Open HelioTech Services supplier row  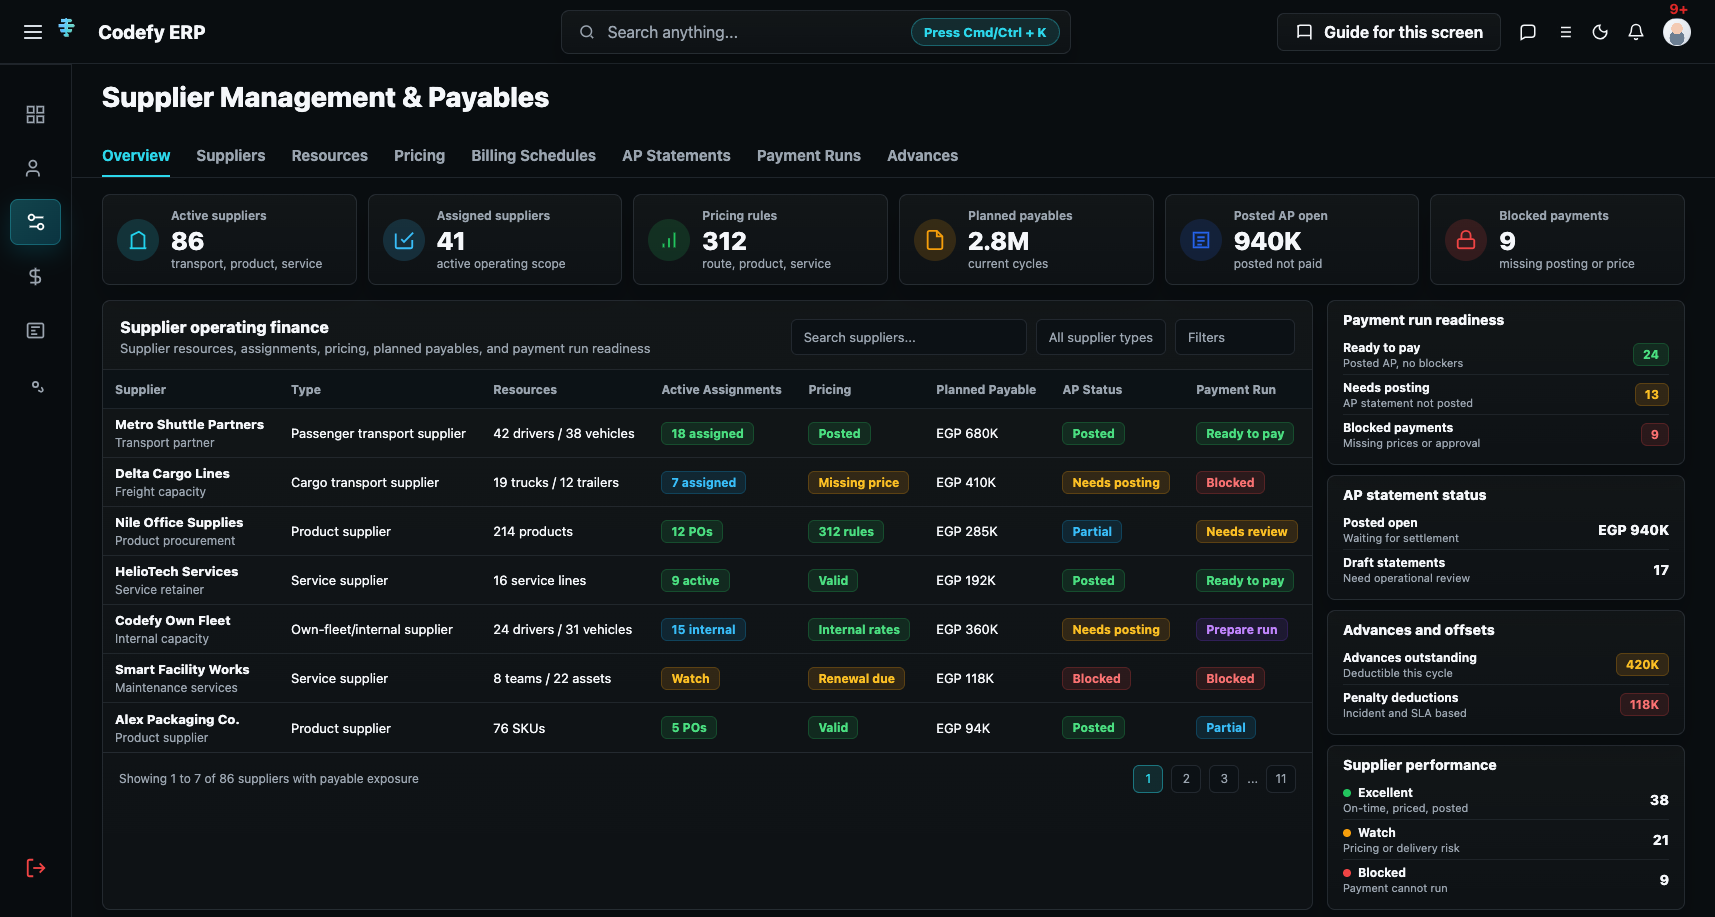(707, 580)
